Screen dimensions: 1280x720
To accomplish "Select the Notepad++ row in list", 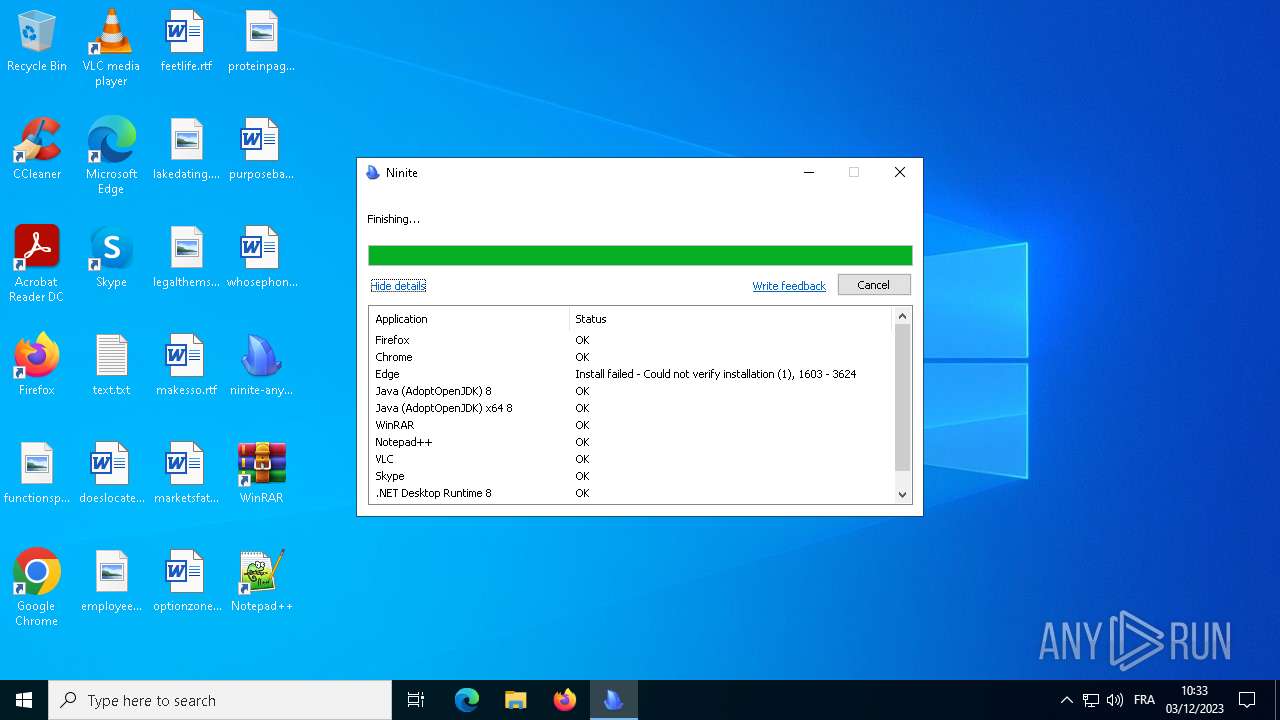I will point(631,442).
